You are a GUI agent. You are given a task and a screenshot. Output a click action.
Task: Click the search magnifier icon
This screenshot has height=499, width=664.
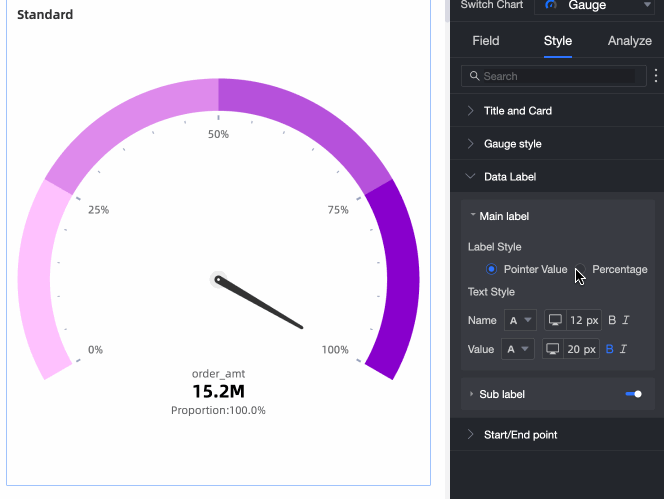pos(474,76)
